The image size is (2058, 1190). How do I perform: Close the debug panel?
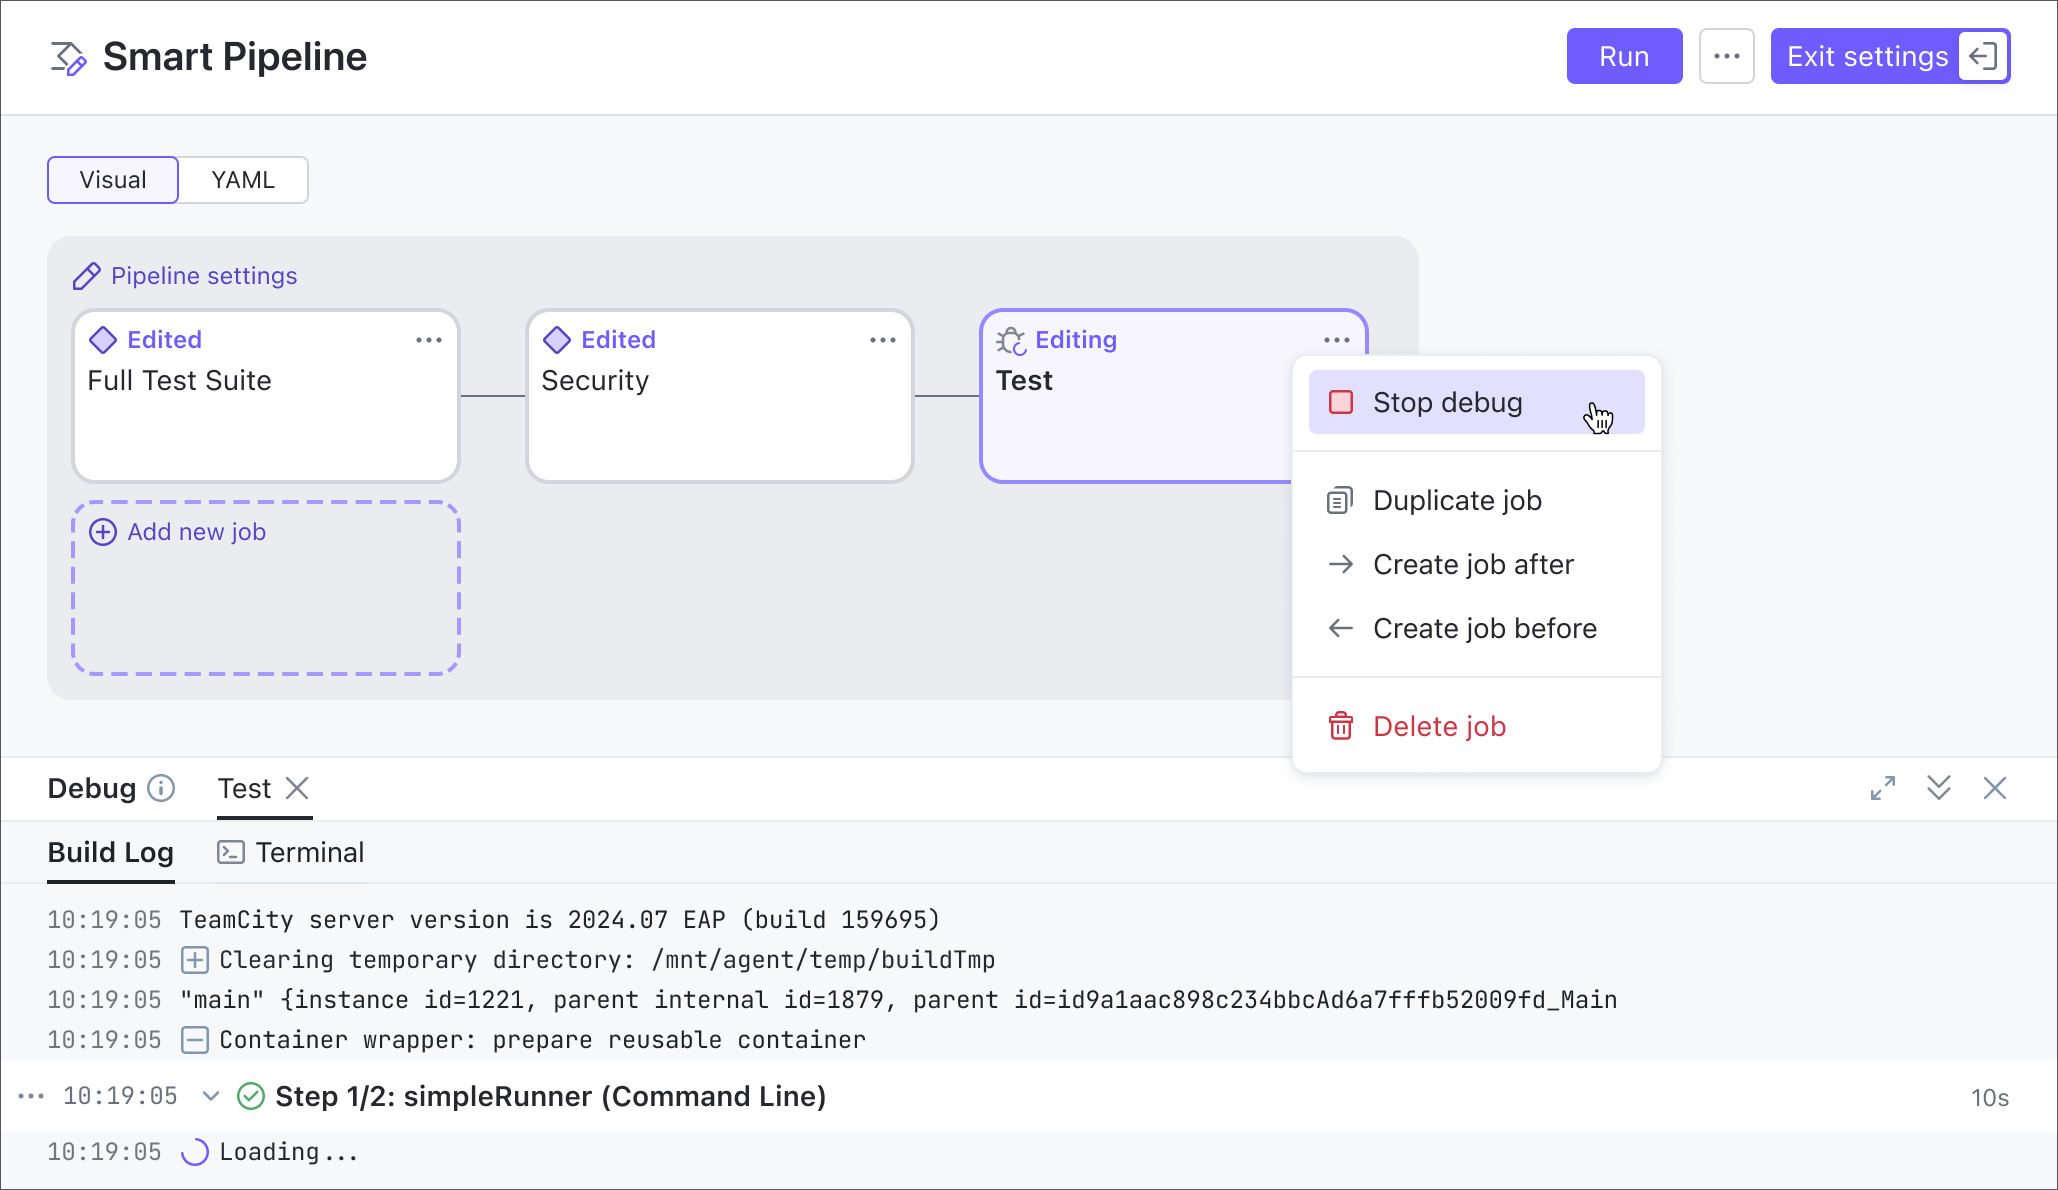pos(1995,788)
